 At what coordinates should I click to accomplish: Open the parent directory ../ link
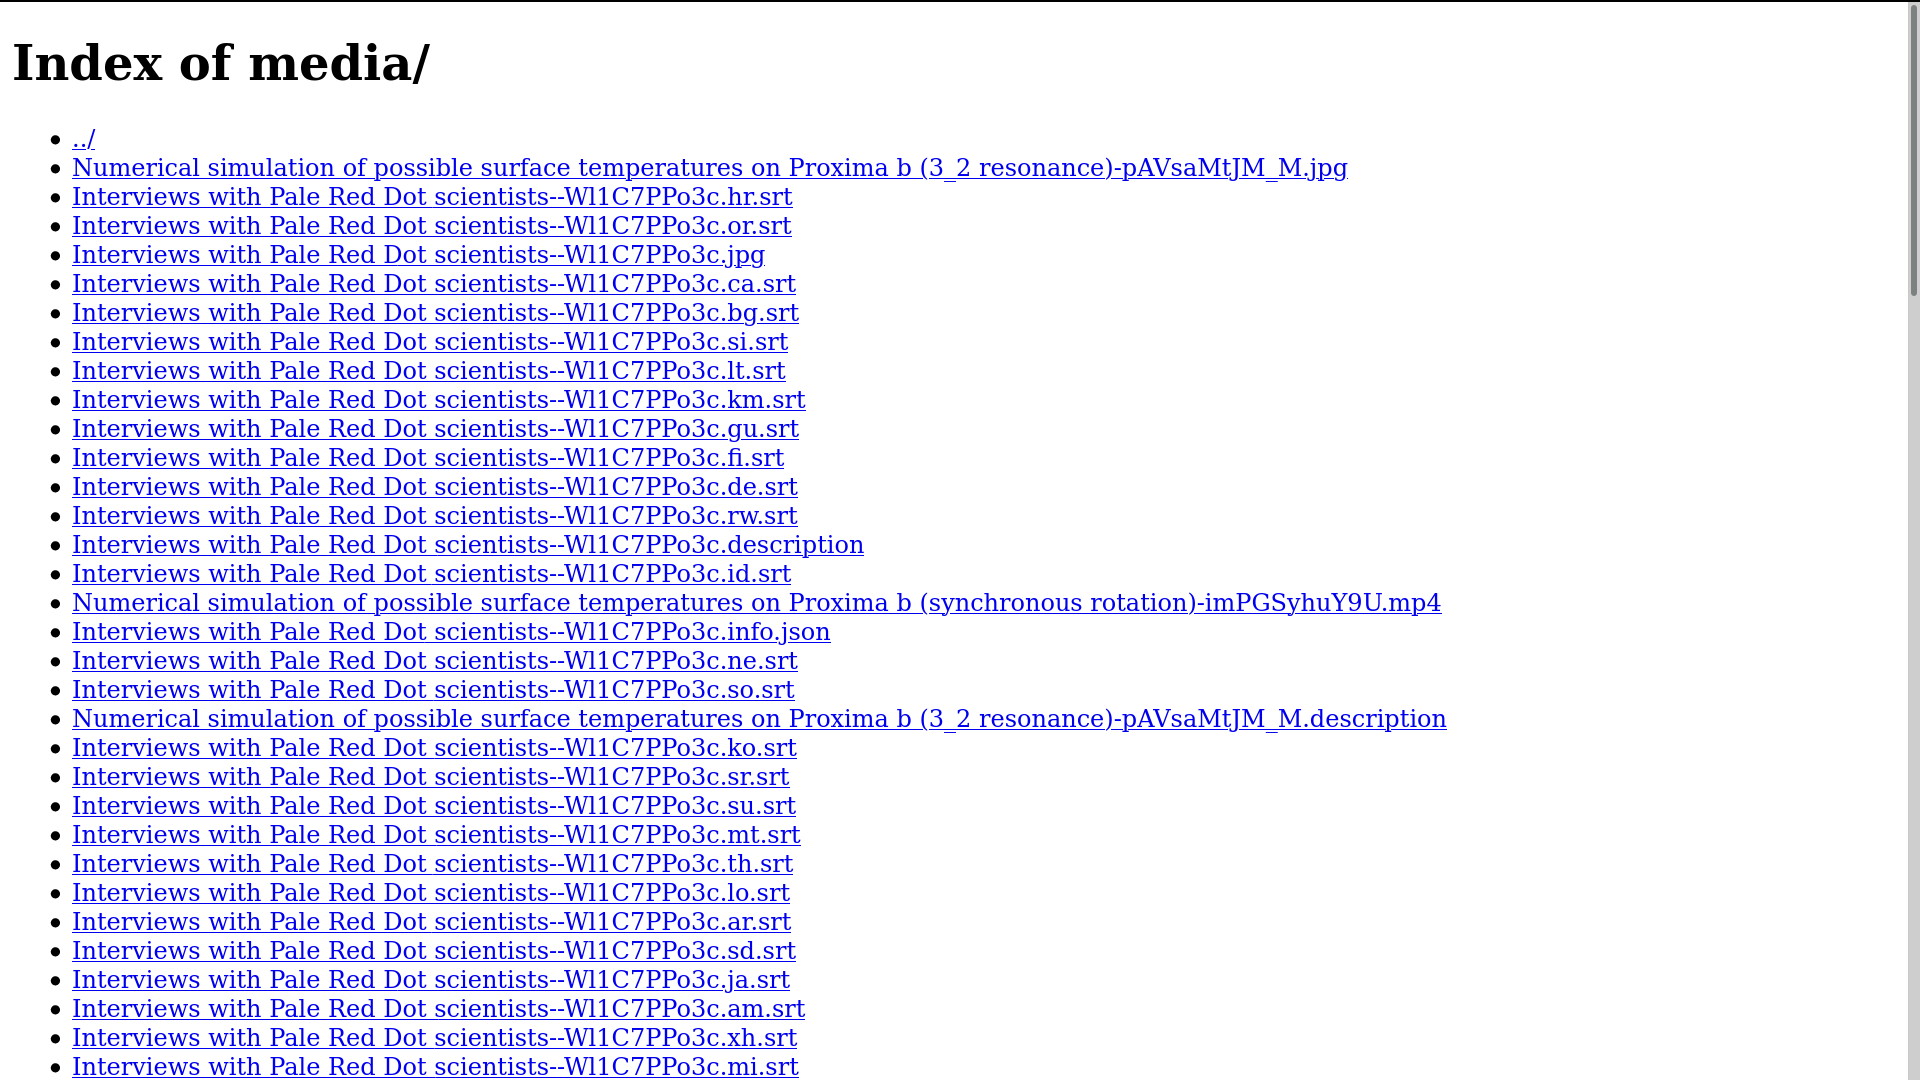pos(84,139)
